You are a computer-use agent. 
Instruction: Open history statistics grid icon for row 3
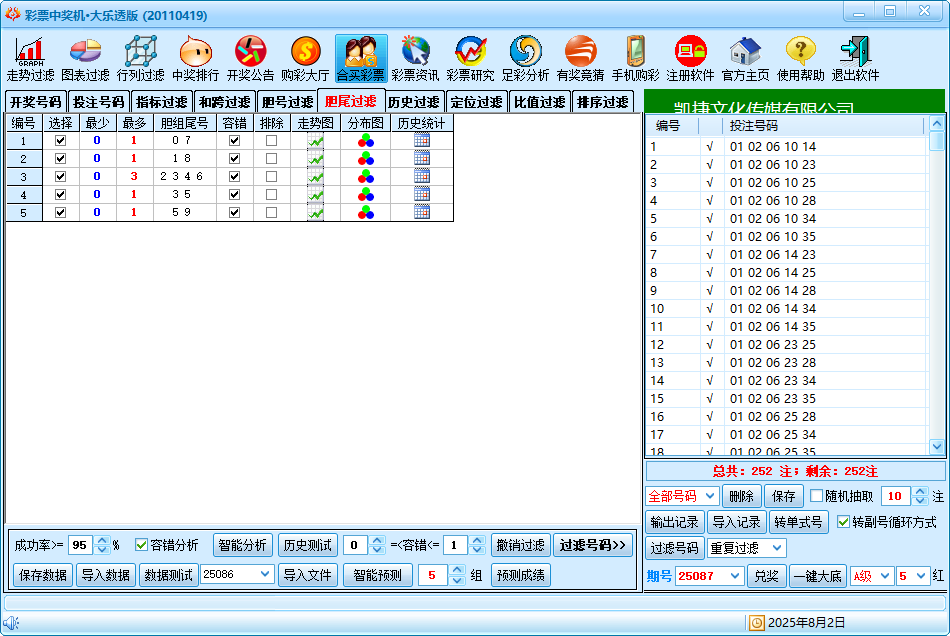421,176
